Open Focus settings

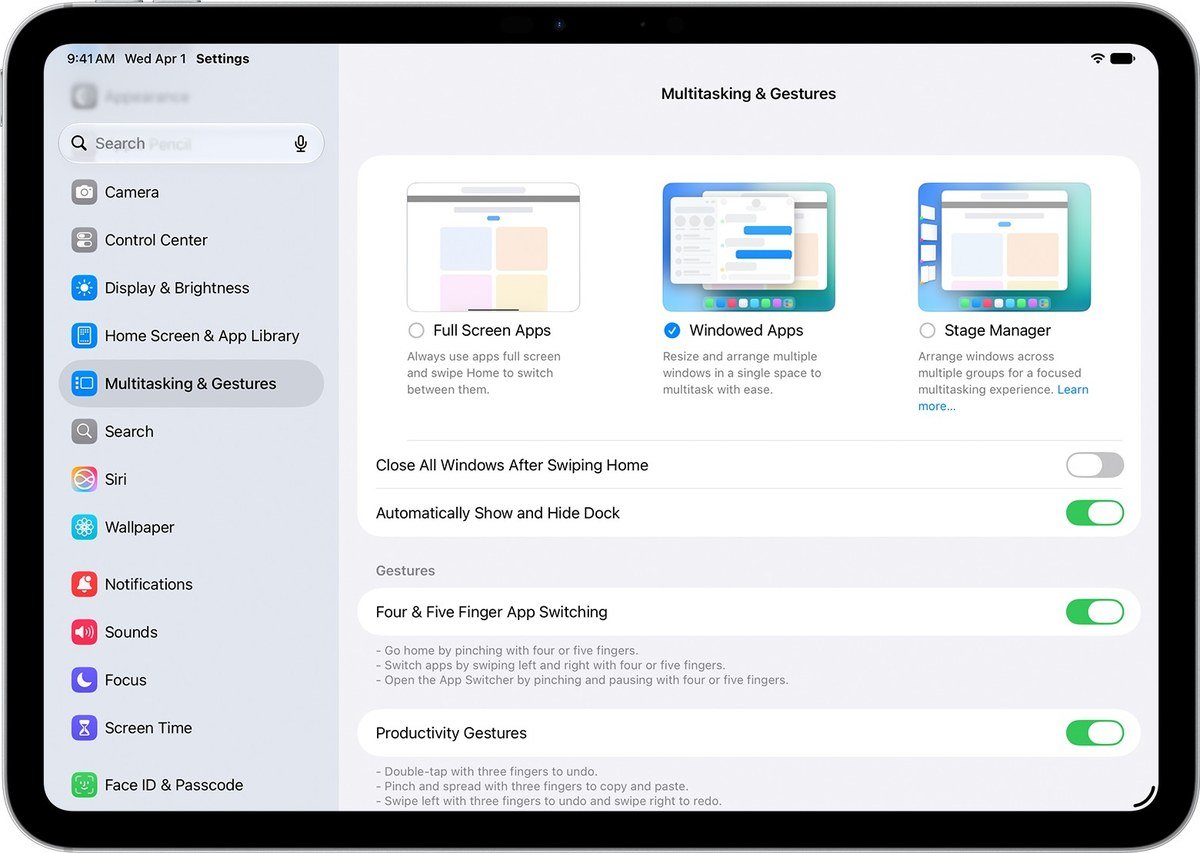pos(191,680)
